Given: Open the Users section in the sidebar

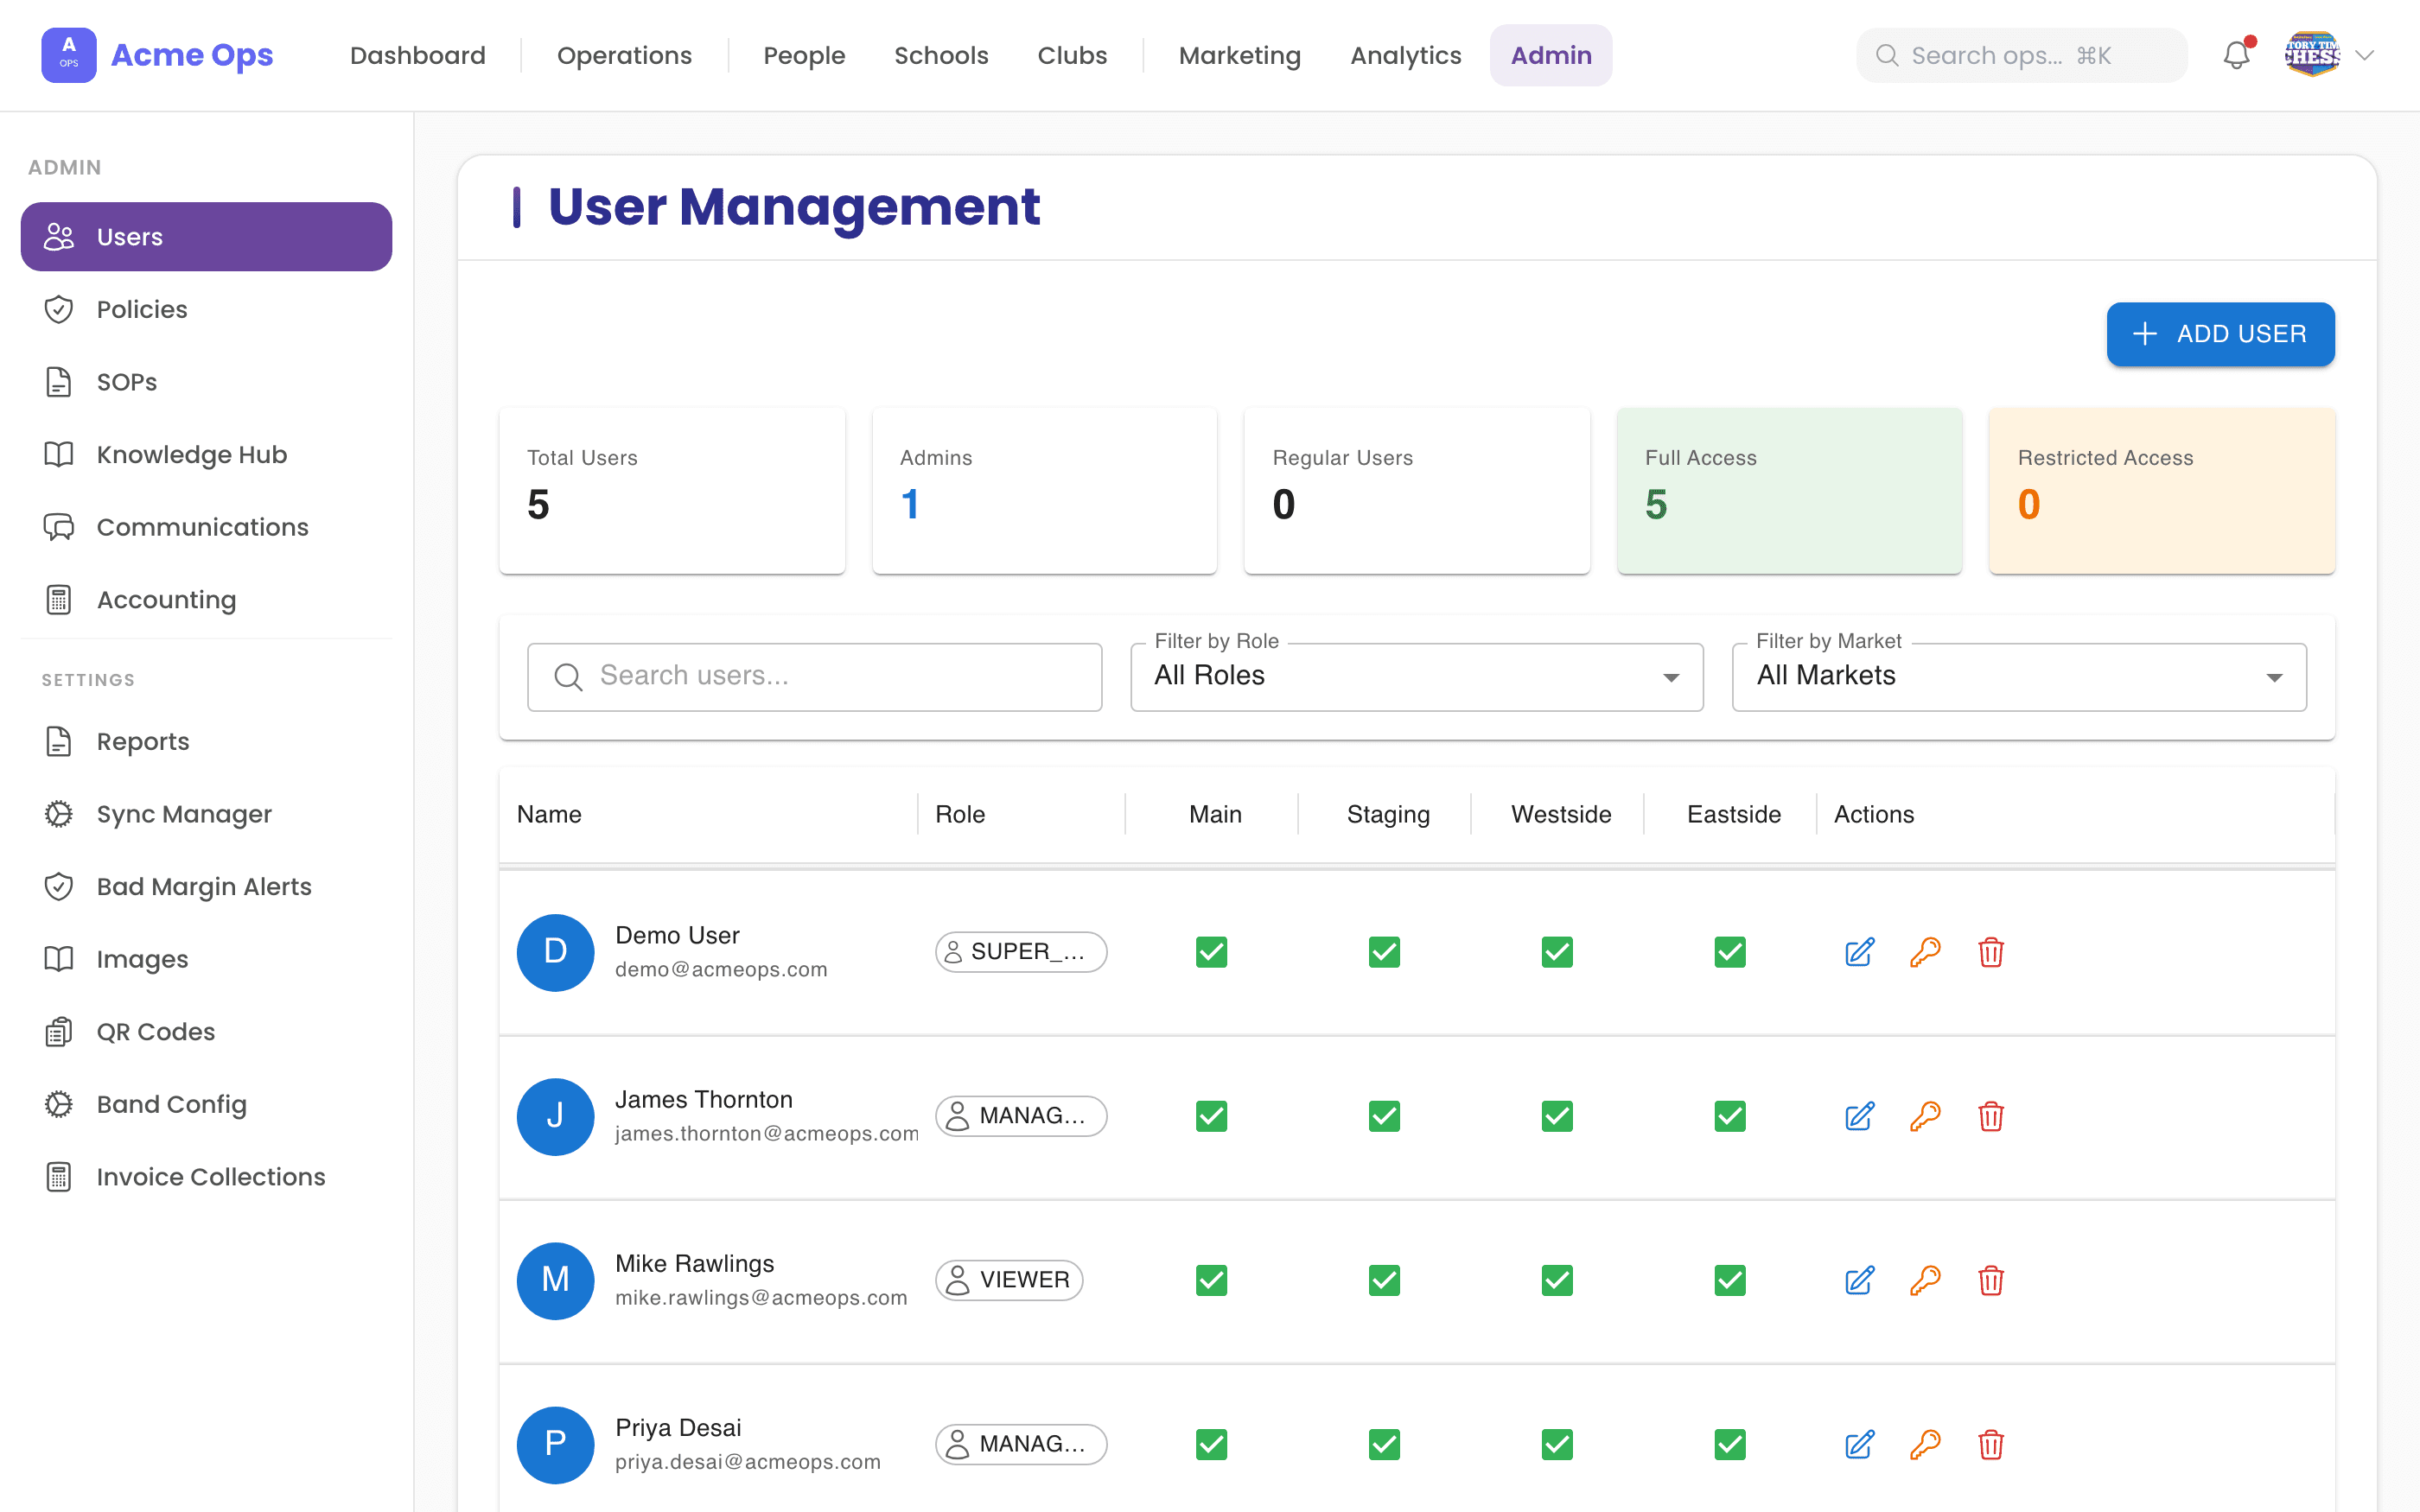Looking at the screenshot, I should click(206, 236).
